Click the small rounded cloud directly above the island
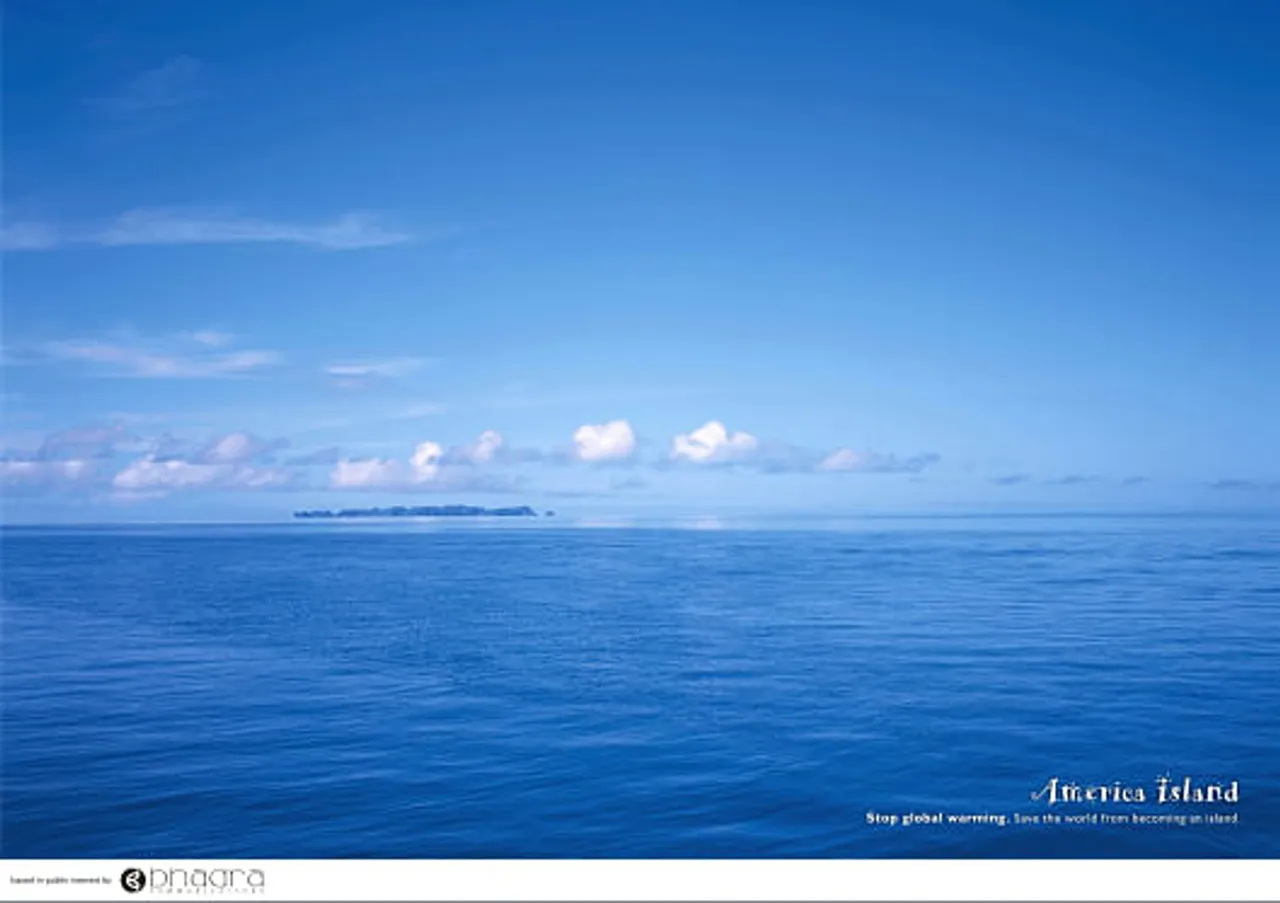Image resolution: width=1280 pixels, height=903 pixels. (x=427, y=459)
